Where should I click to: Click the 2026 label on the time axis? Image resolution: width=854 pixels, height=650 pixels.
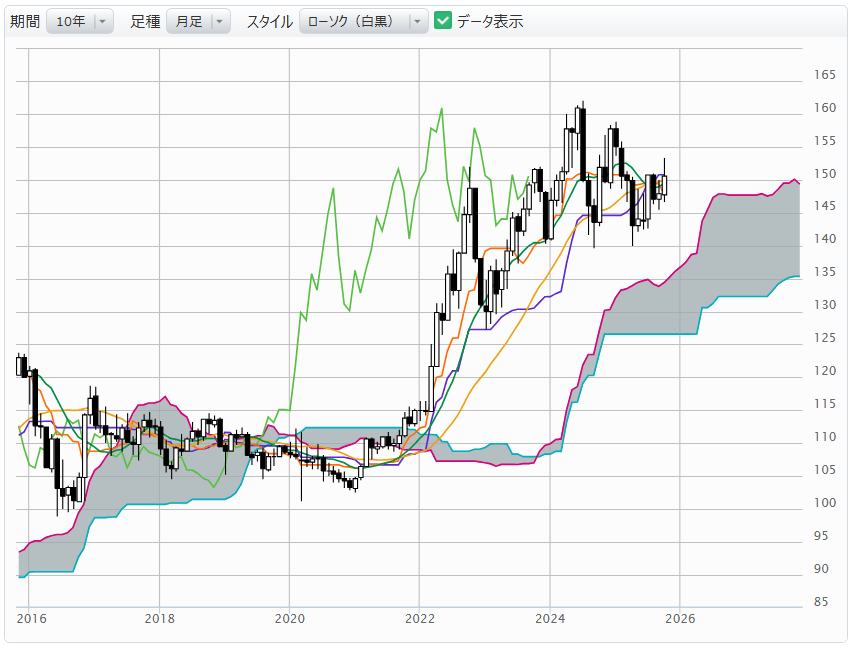[680, 618]
